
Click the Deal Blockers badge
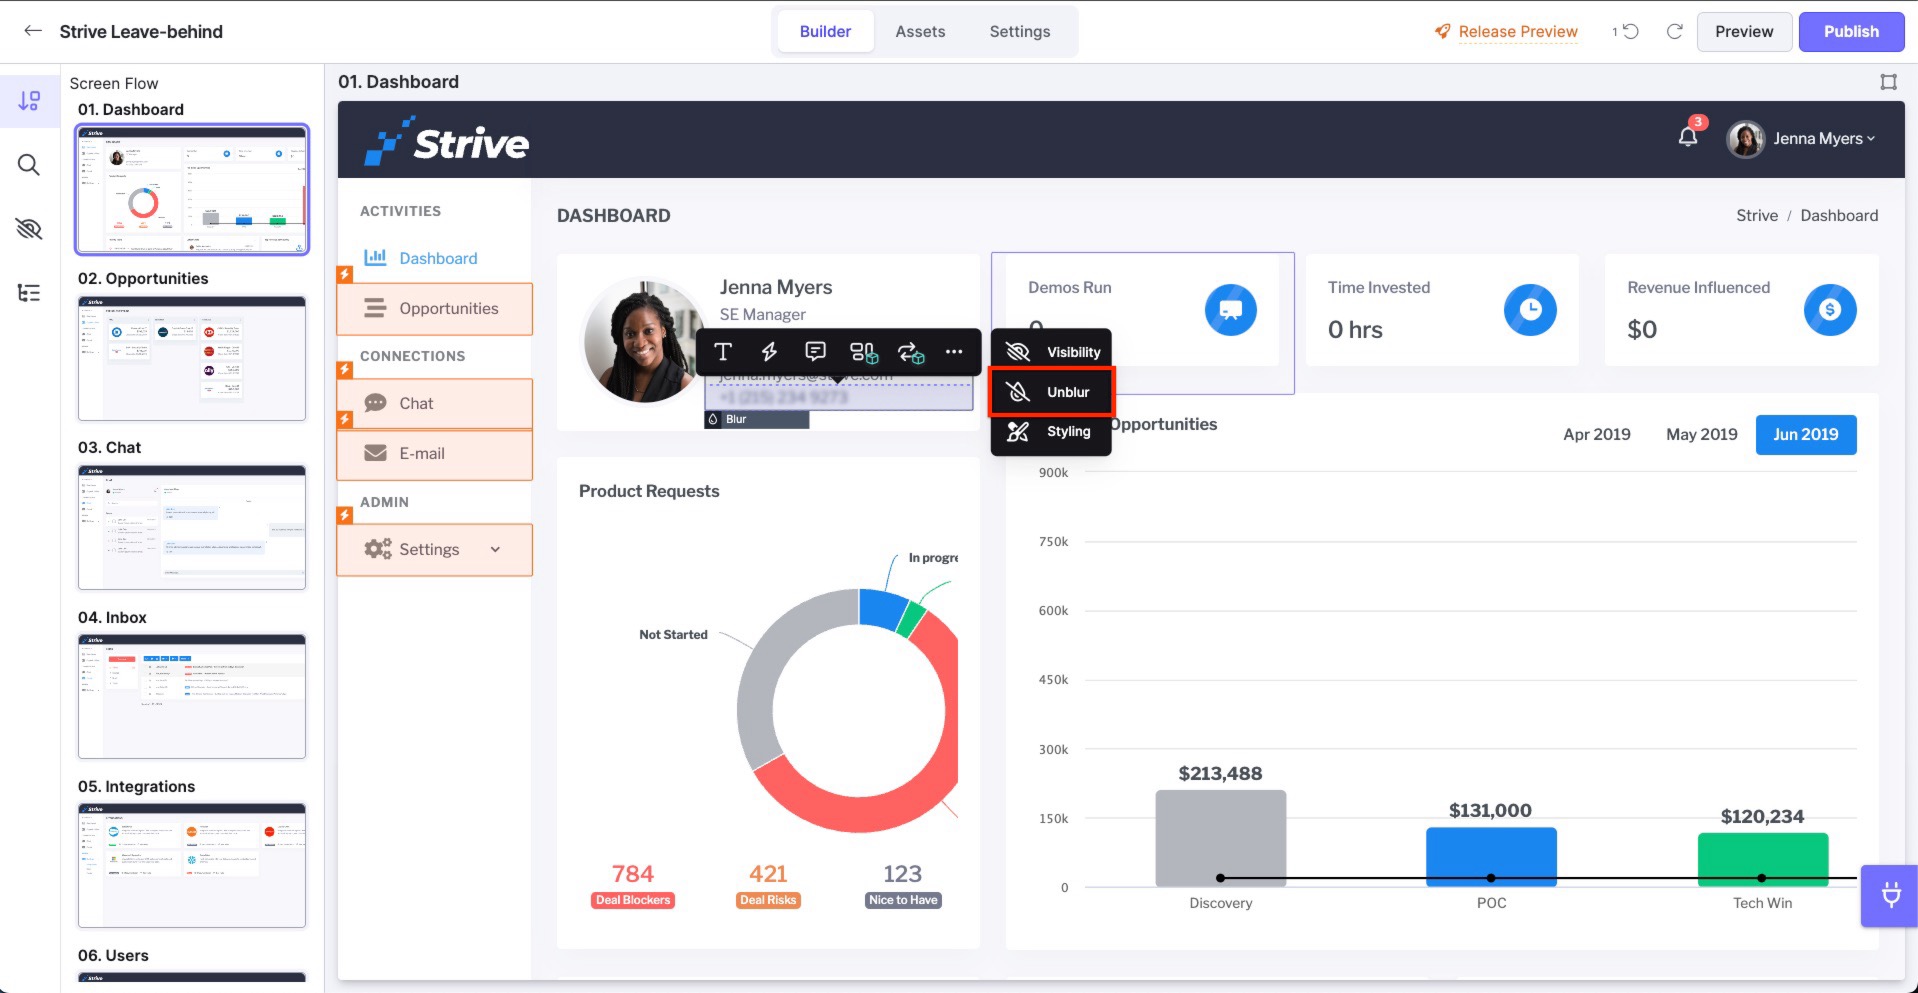click(633, 900)
